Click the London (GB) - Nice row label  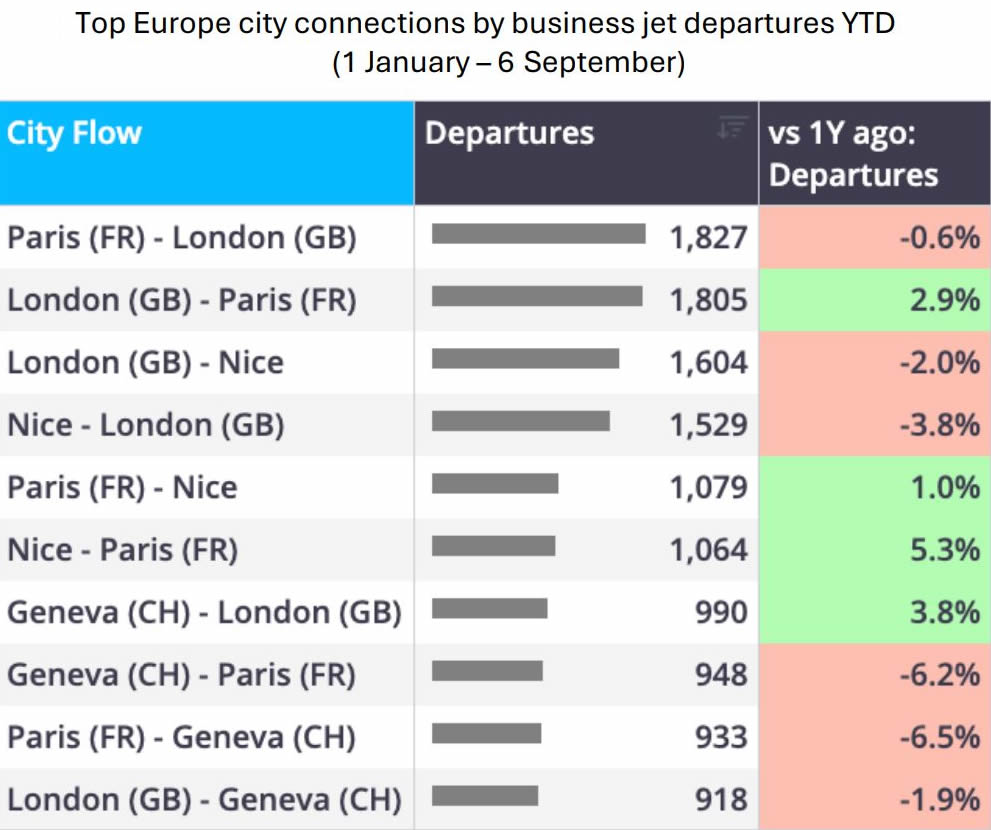(145, 362)
